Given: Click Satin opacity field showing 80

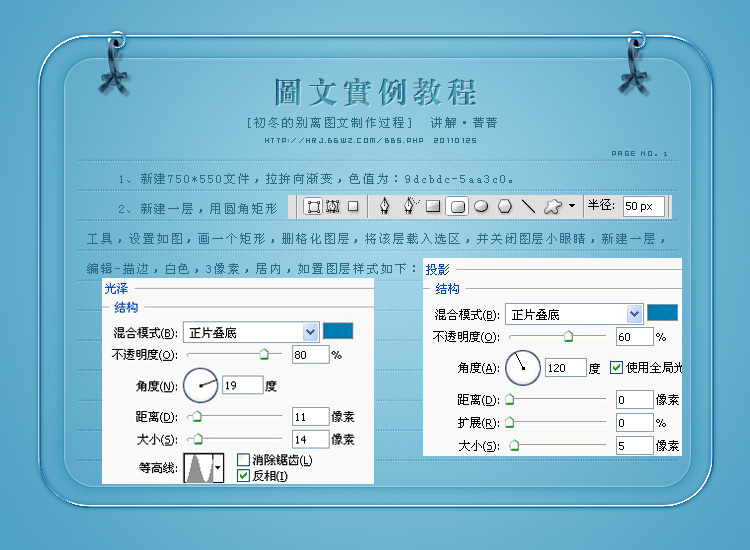Looking at the screenshot, I should [311, 355].
